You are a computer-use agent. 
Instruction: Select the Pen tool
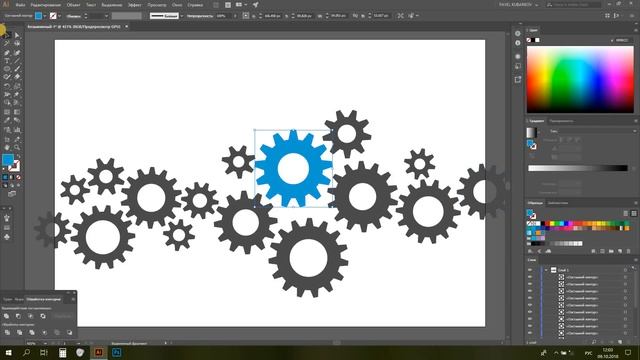[x=7, y=53]
